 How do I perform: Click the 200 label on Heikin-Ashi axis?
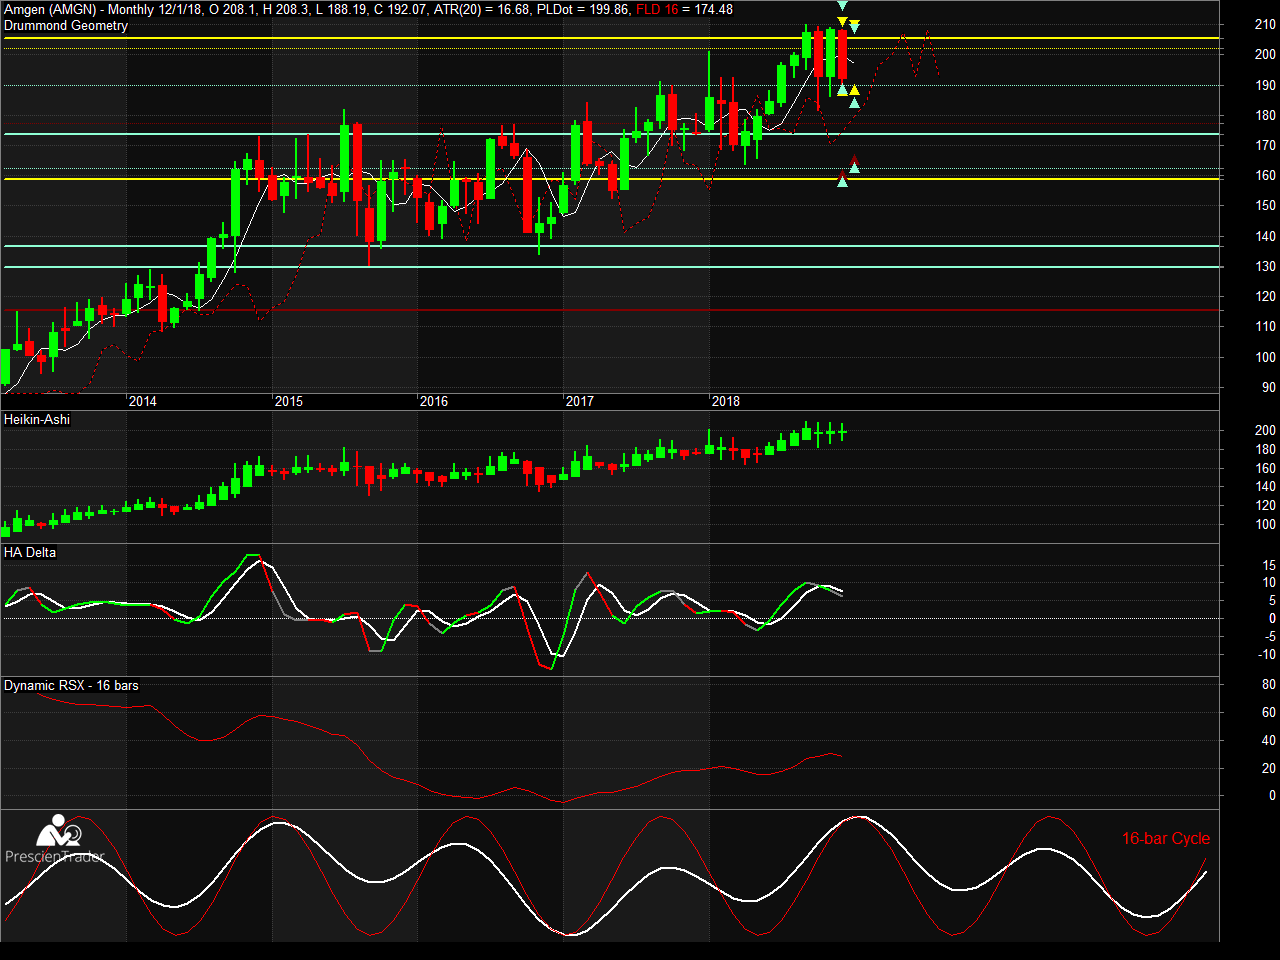coord(1265,430)
